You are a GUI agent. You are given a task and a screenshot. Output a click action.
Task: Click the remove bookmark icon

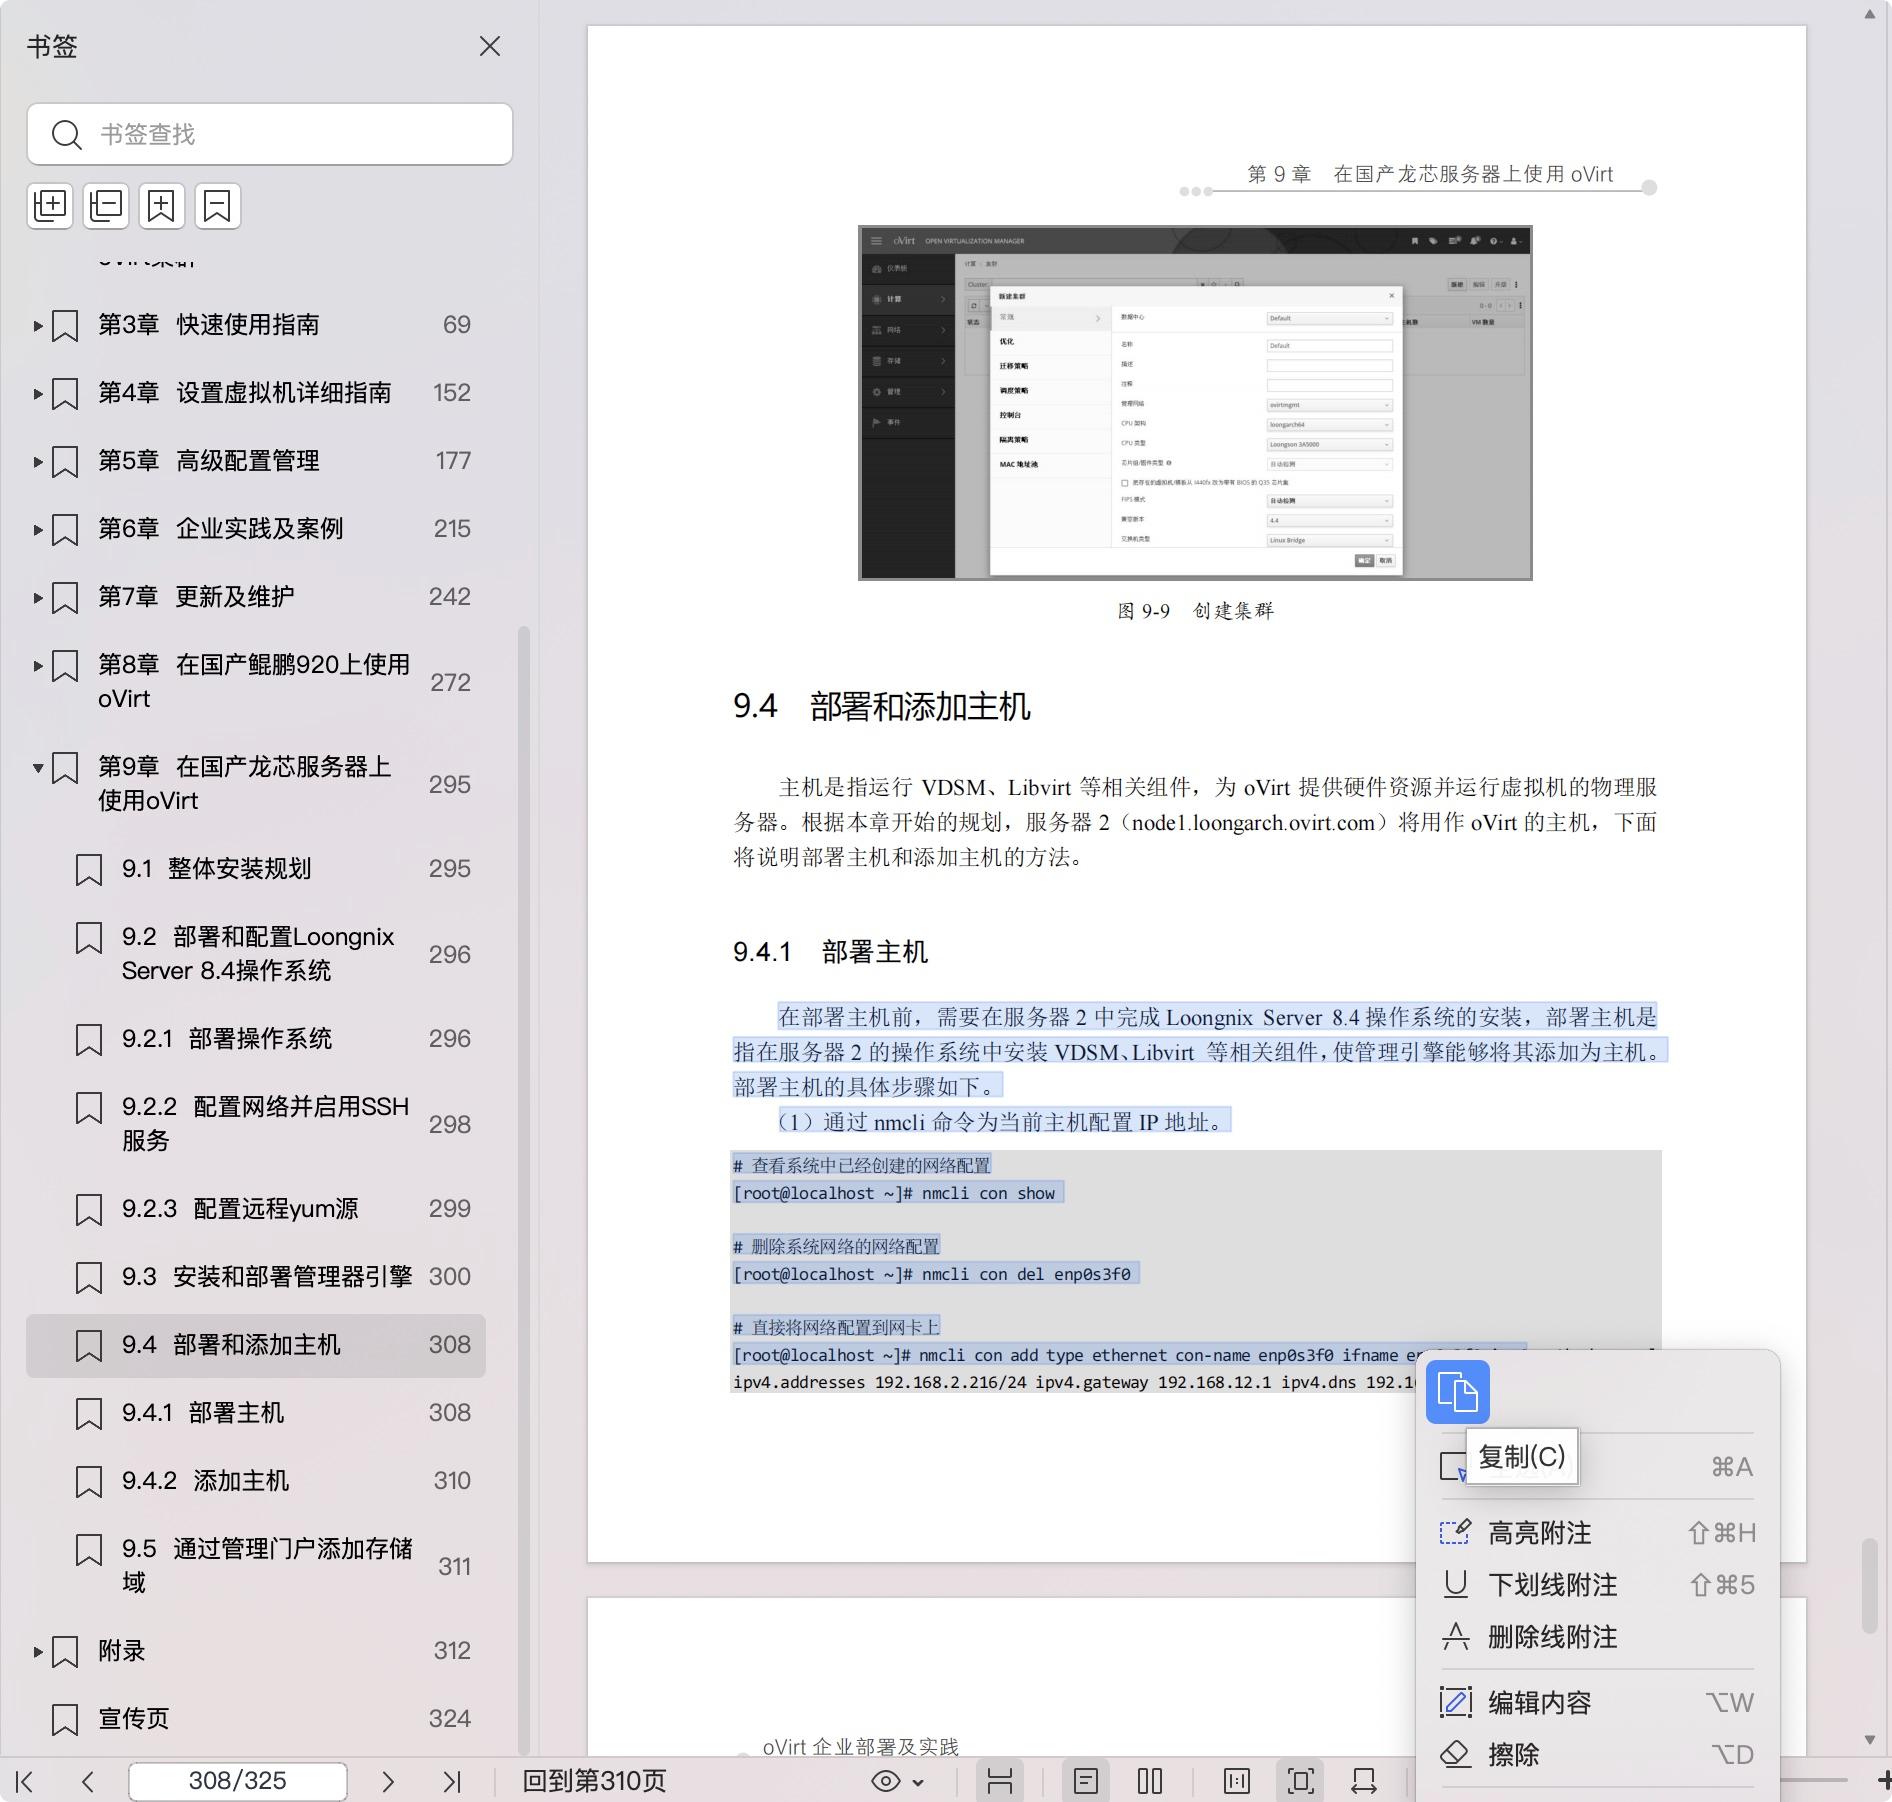218,206
